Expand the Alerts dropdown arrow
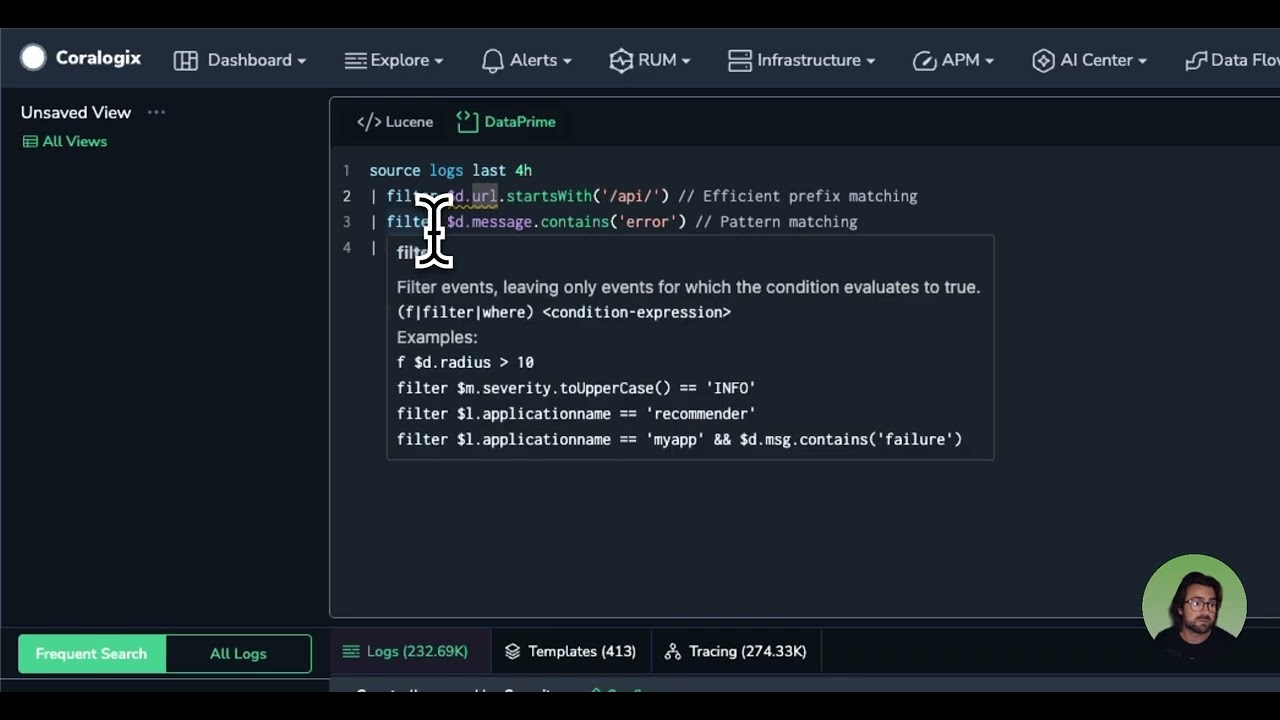This screenshot has width=1280, height=720. click(x=567, y=61)
